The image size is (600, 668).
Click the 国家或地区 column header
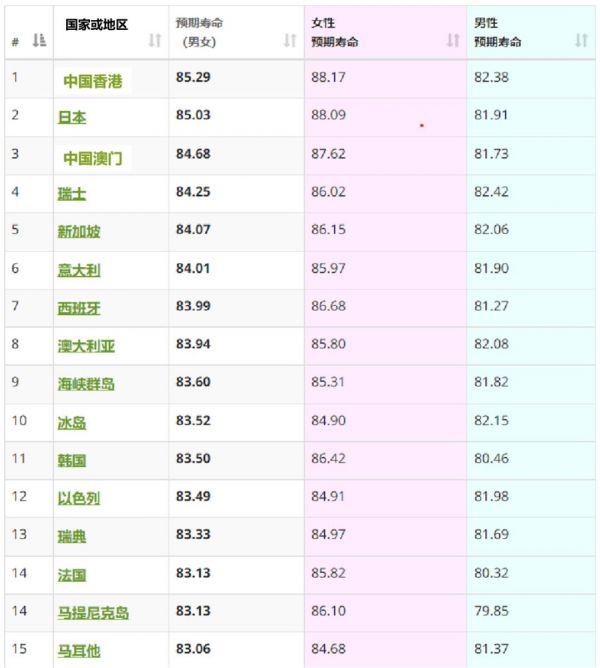coord(96,25)
